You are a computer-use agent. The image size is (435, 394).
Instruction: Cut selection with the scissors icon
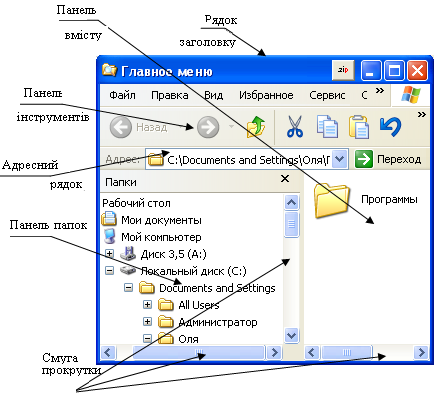pyautogui.click(x=295, y=127)
